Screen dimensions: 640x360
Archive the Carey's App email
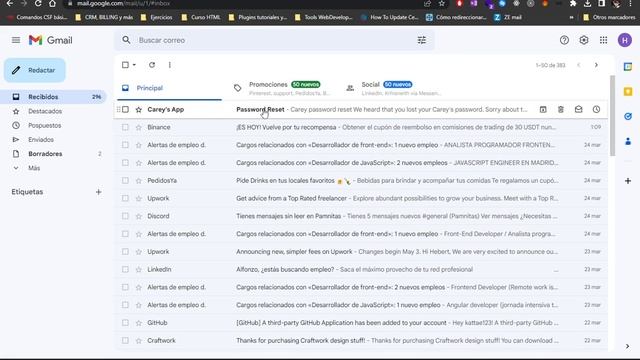point(543,109)
